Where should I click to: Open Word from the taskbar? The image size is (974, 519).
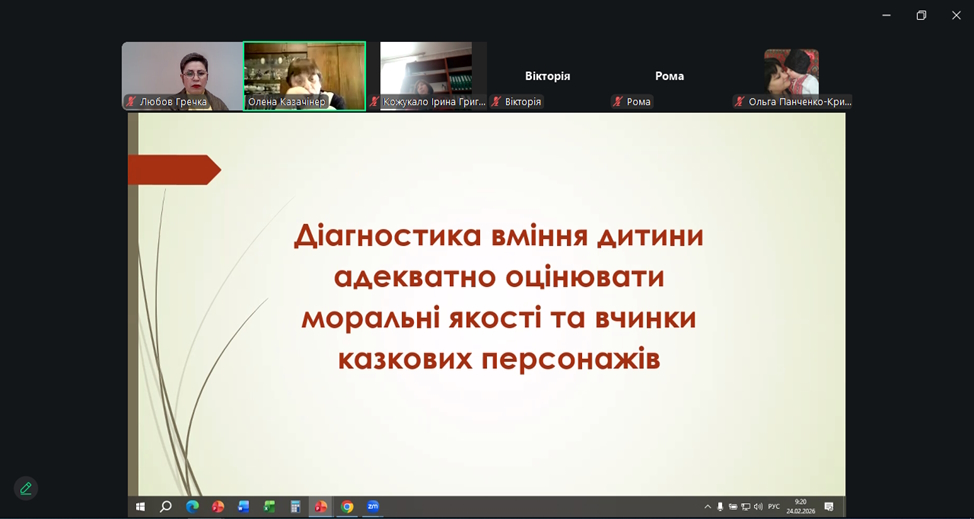coord(244,507)
